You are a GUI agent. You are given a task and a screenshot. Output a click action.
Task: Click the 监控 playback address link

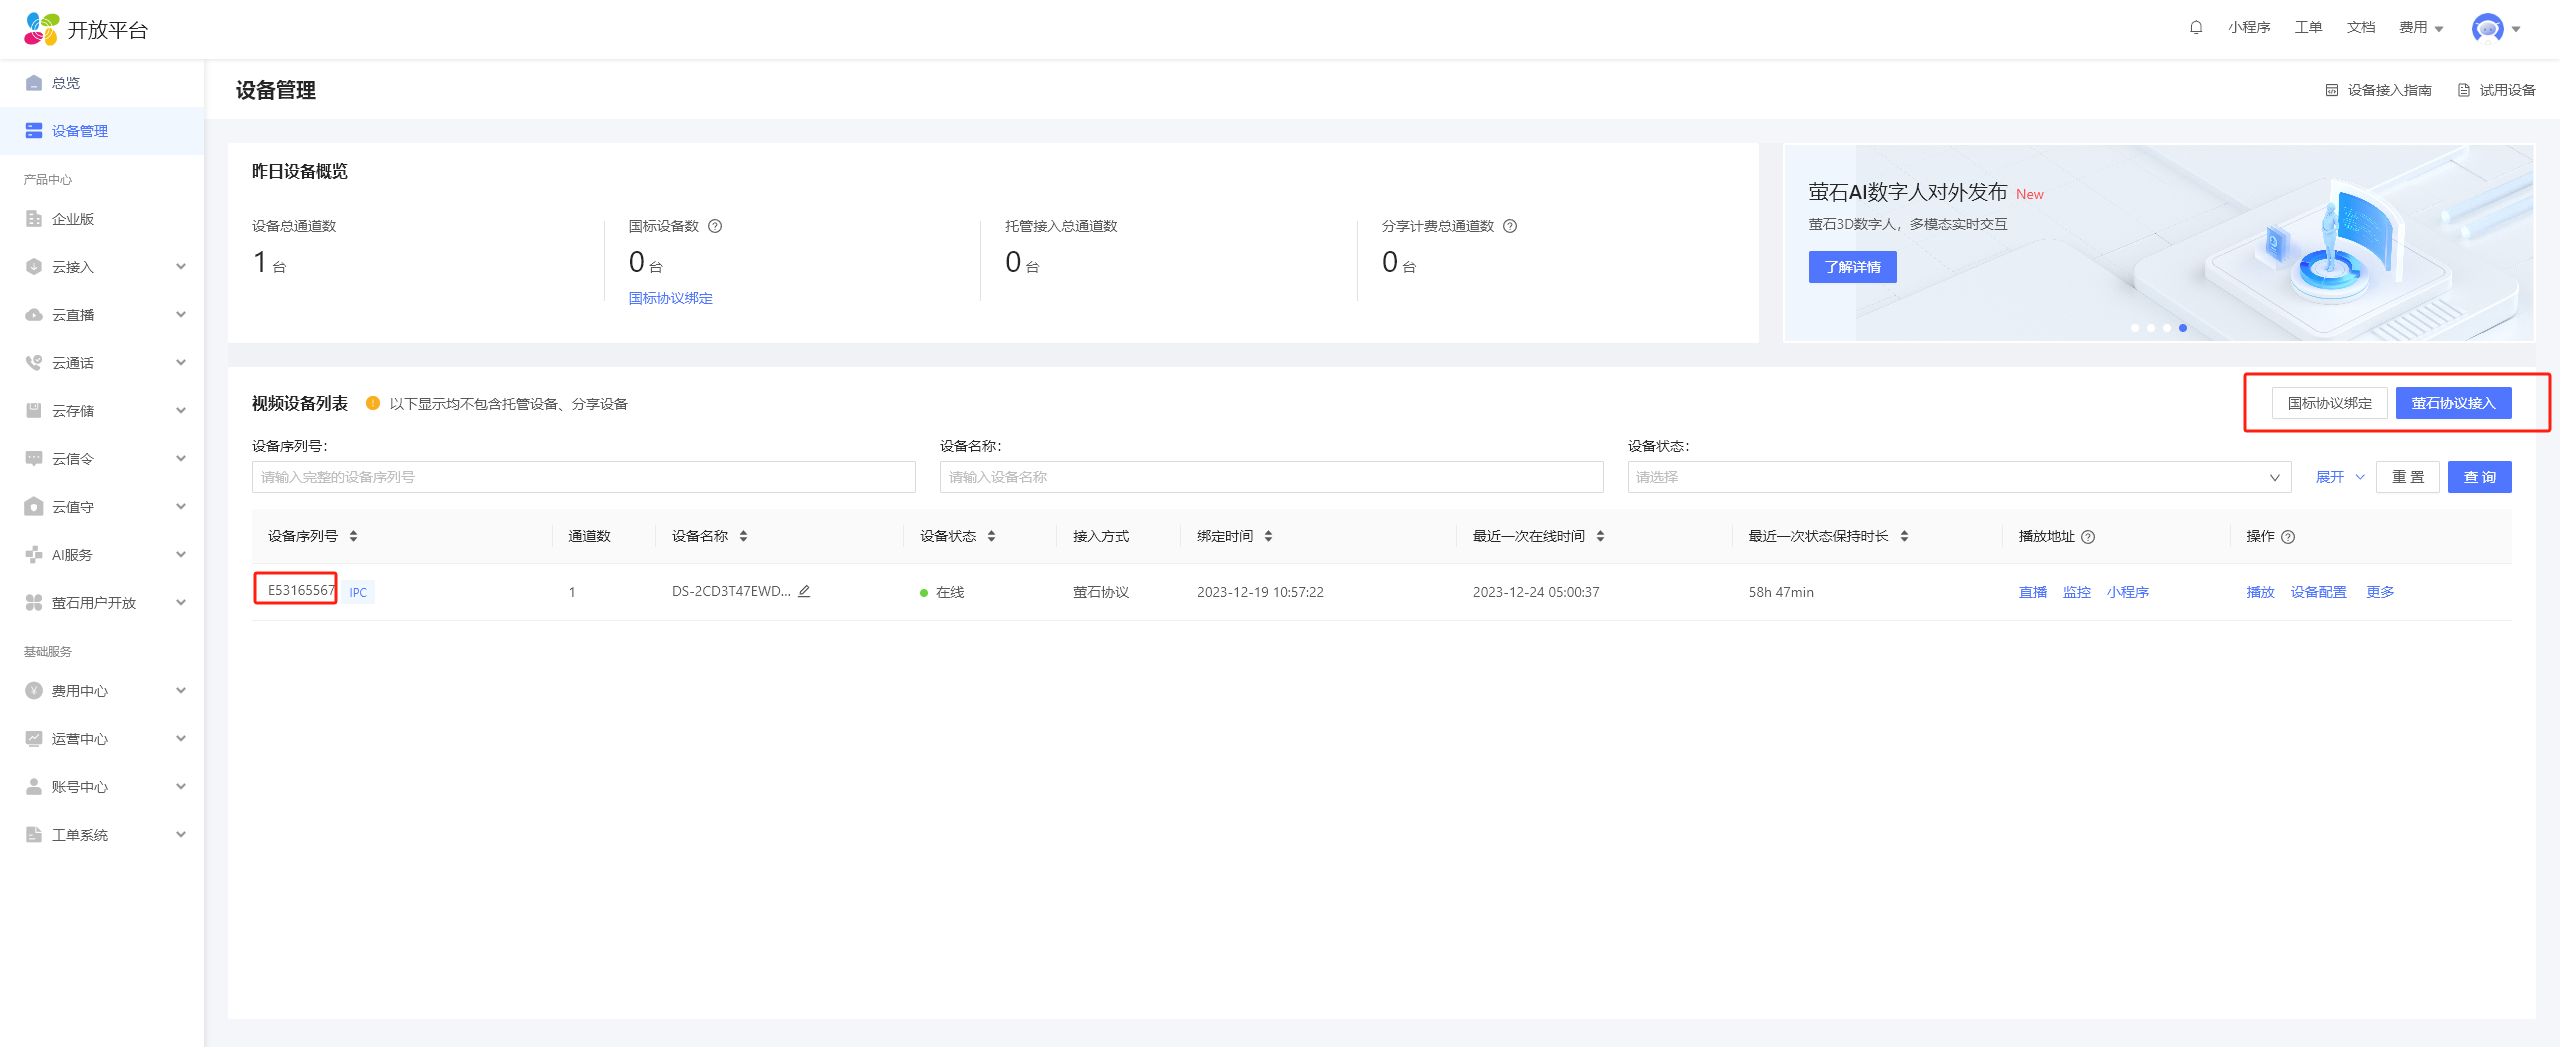2077,592
